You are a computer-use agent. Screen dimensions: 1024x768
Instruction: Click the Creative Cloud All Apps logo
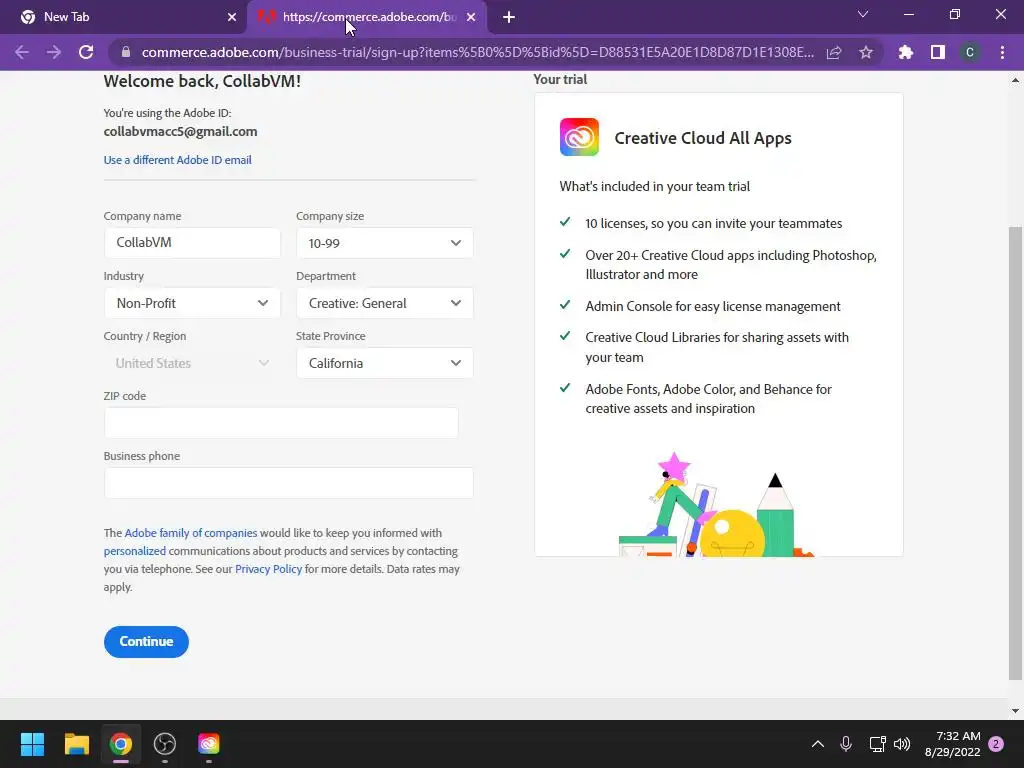click(579, 137)
